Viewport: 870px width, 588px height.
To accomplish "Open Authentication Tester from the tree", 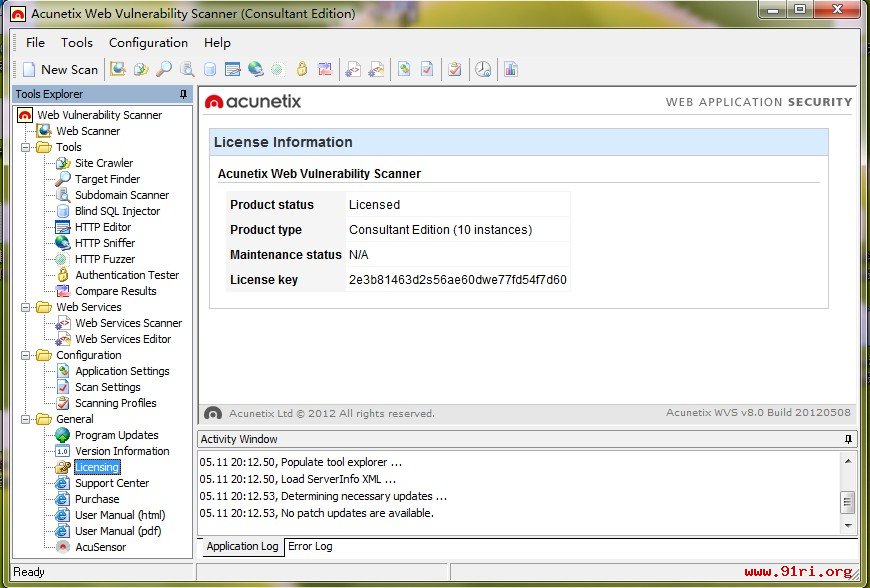I will [127, 275].
